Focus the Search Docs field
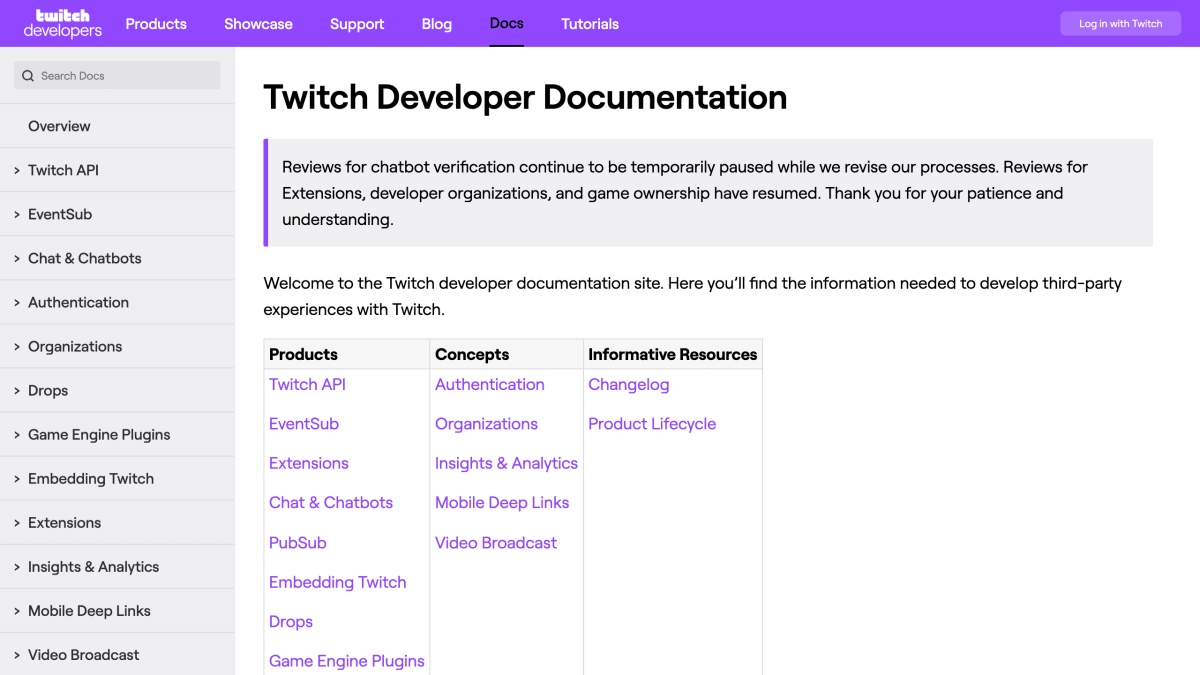The width and height of the screenshot is (1200, 675). [x=117, y=75]
